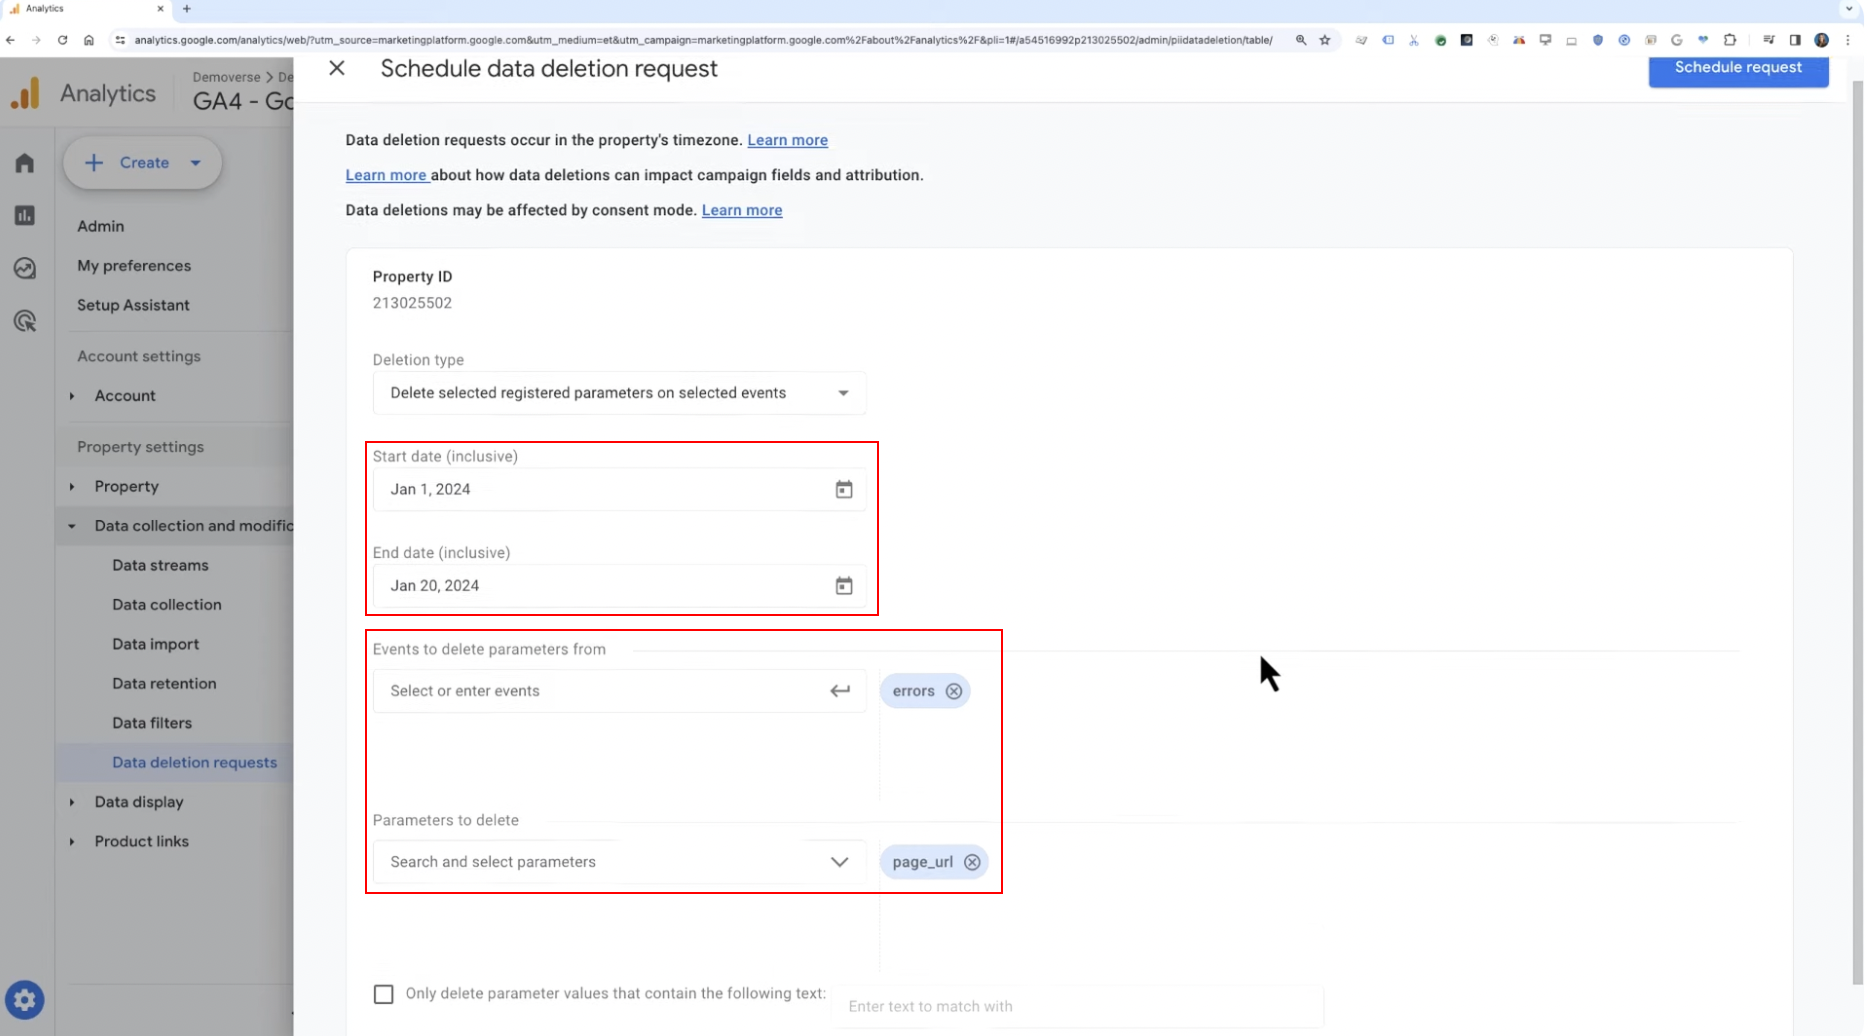1868x1036 pixels.
Task: Open the consent mode Learn more link
Action: [x=743, y=210]
